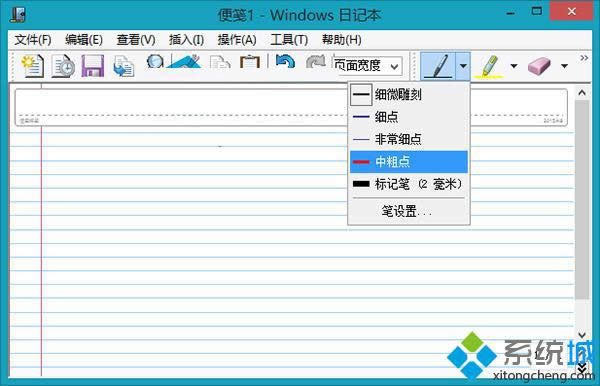The image size is (600, 386).
Task: Choose the 非常细点 pen style
Action: 409,139
